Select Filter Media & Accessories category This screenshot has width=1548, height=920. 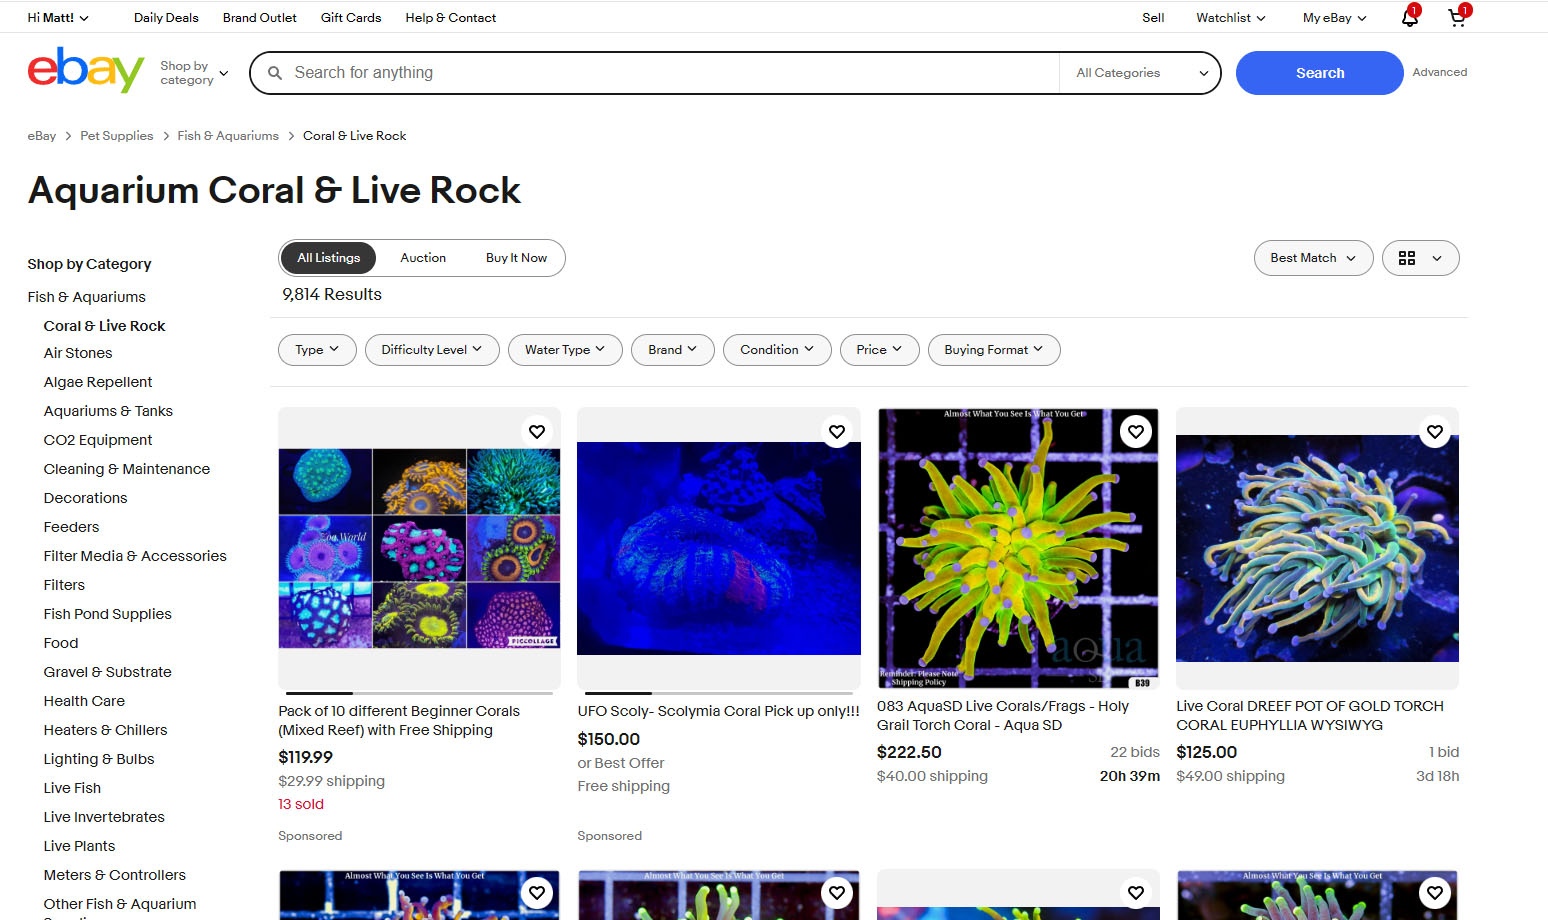click(135, 556)
